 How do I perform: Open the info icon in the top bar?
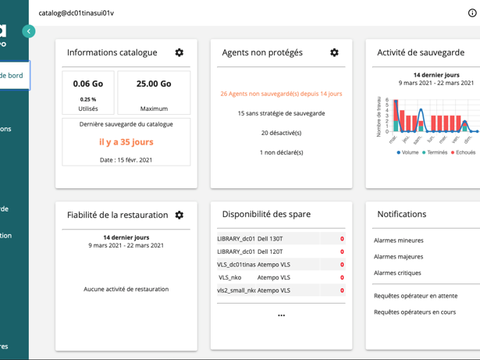click(x=472, y=13)
